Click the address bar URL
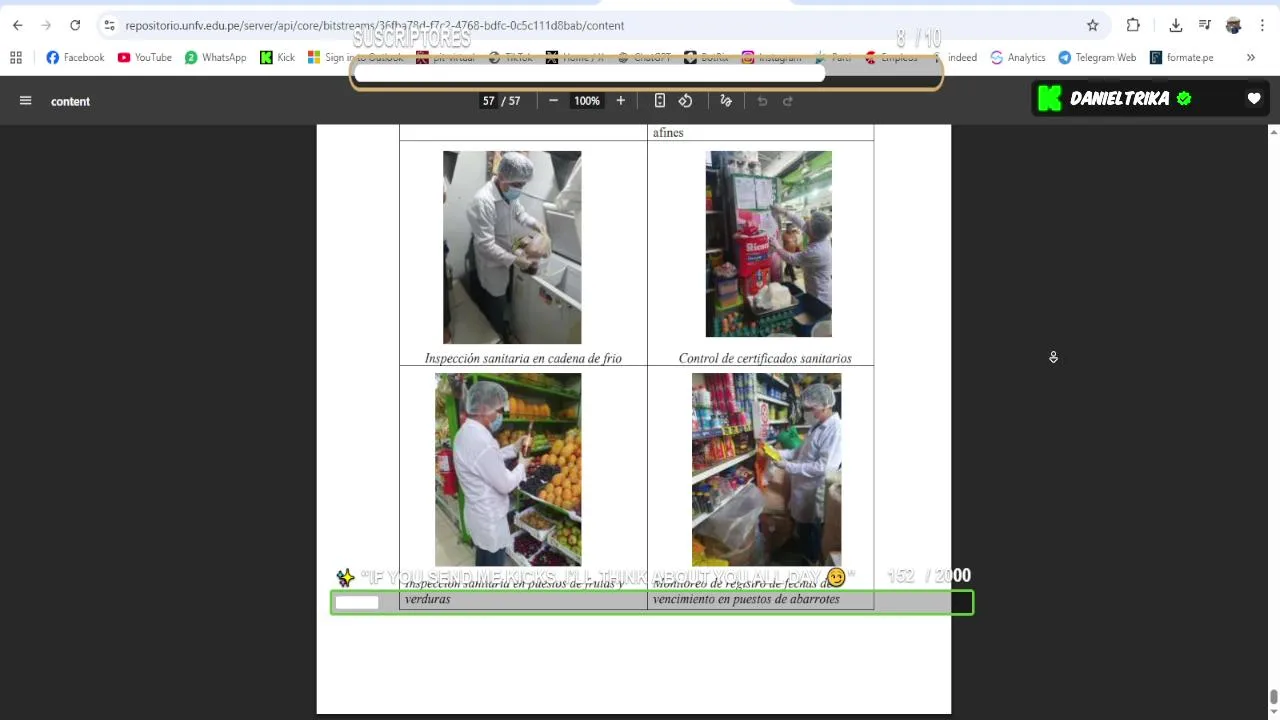 tap(374, 25)
